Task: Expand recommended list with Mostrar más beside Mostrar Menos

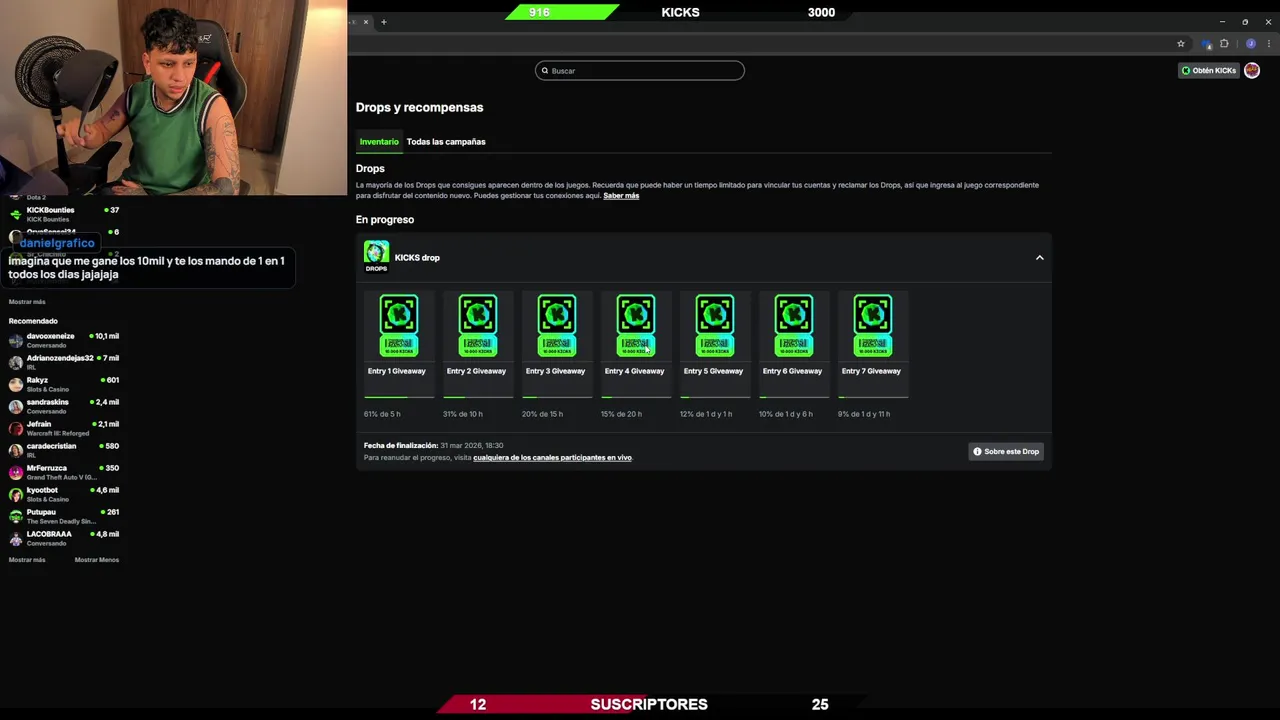Action: coord(27,560)
